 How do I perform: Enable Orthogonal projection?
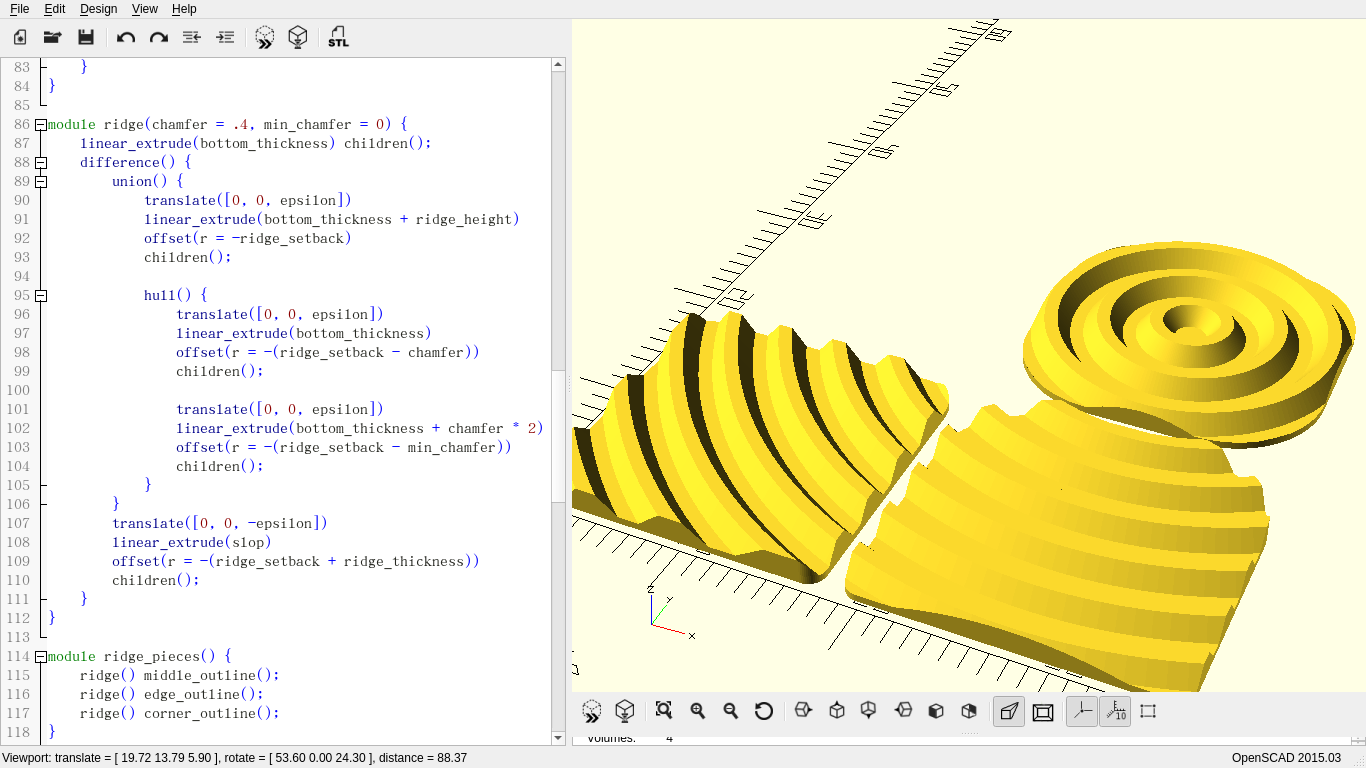pyautogui.click(x=1043, y=711)
